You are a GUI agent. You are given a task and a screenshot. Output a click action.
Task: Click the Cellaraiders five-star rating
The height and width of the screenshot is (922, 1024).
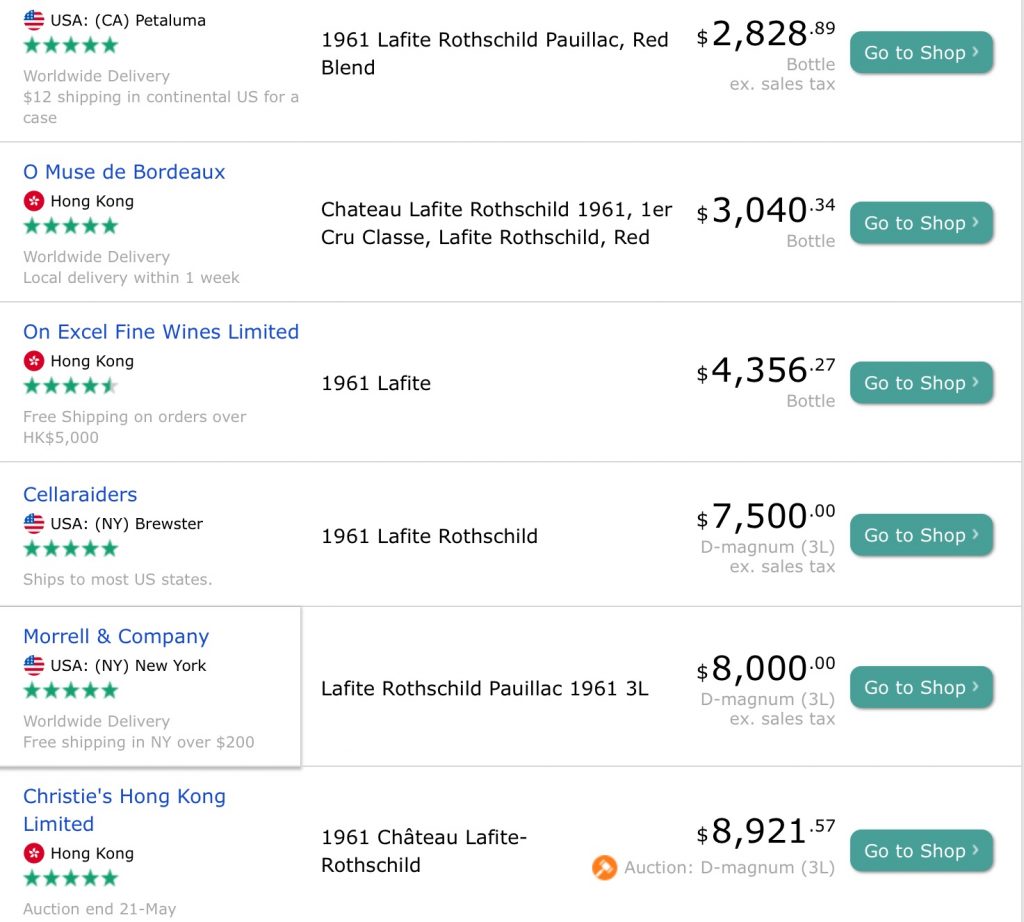pyautogui.click(x=71, y=548)
